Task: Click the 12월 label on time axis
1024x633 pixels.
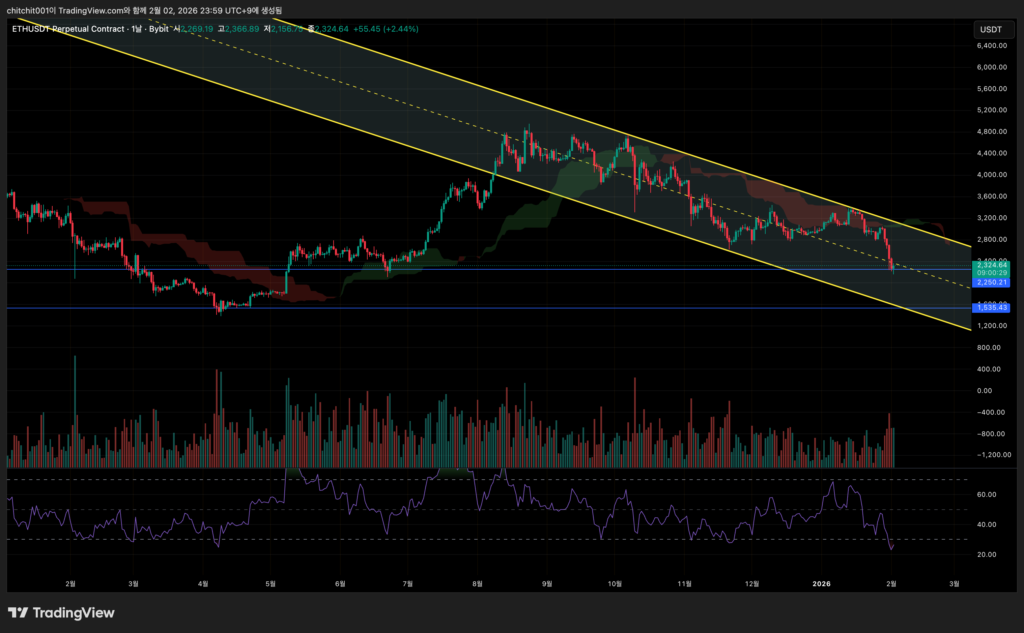Action: [x=753, y=582]
